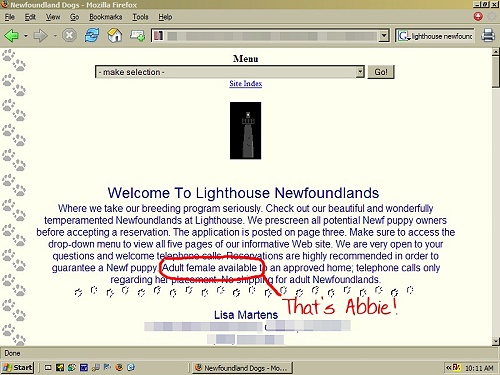500x375 pixels.
Task: Go to the Home page icon
Action: pyautogui.click(x=114, y=35)
